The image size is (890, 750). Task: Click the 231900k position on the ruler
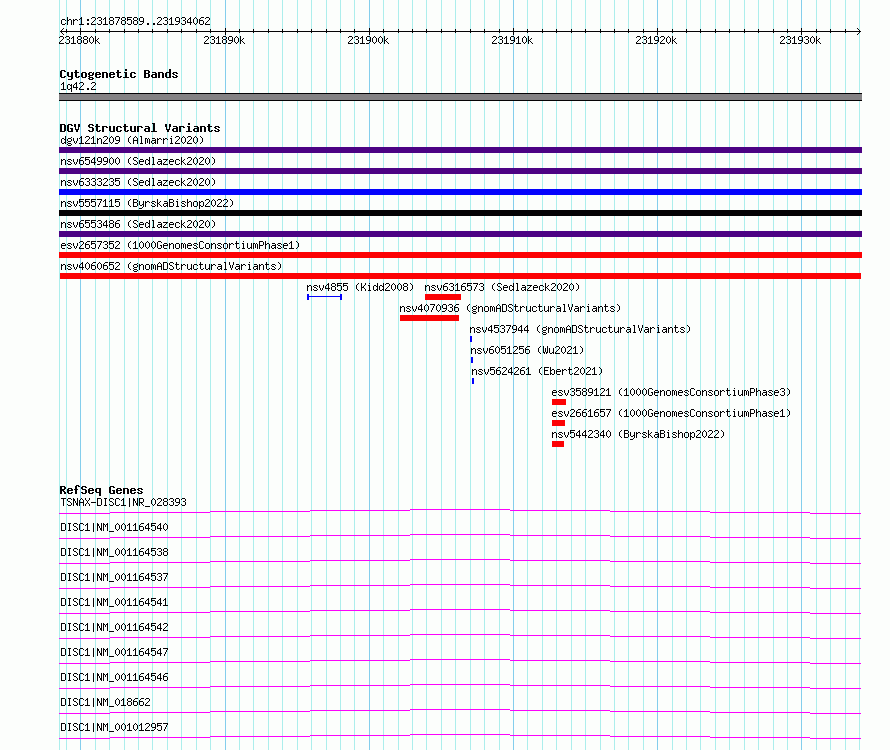368,40
